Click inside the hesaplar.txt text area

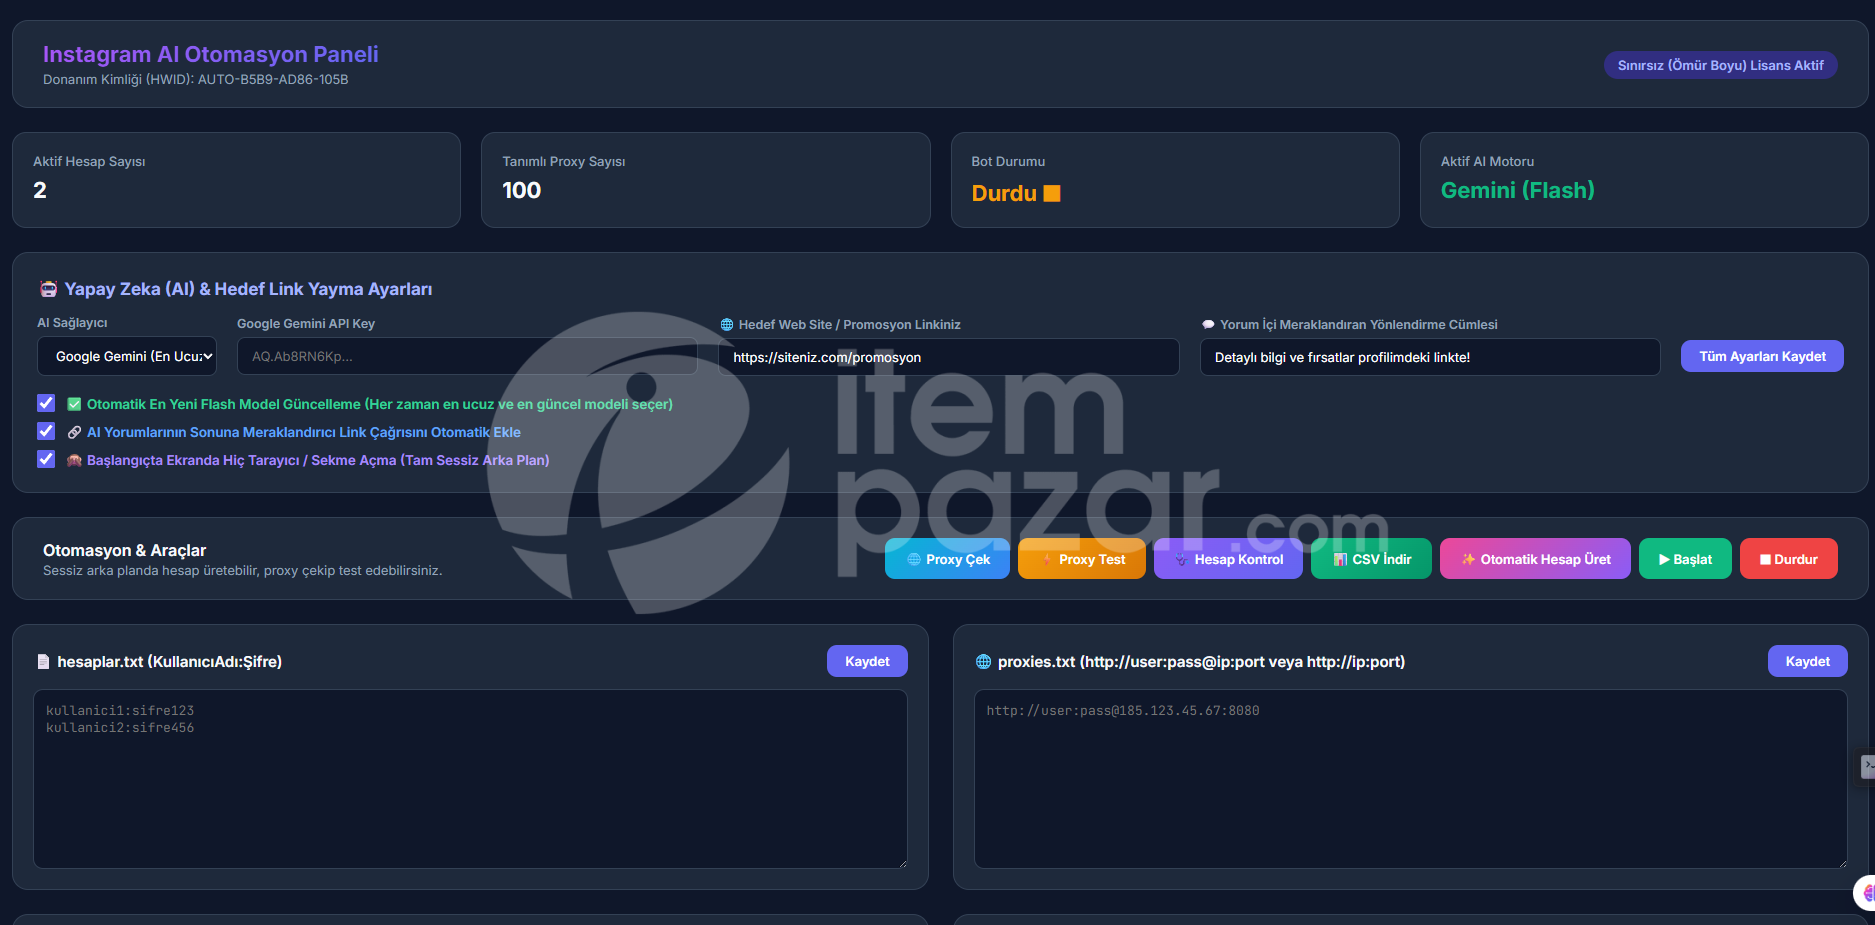point(470,779)
